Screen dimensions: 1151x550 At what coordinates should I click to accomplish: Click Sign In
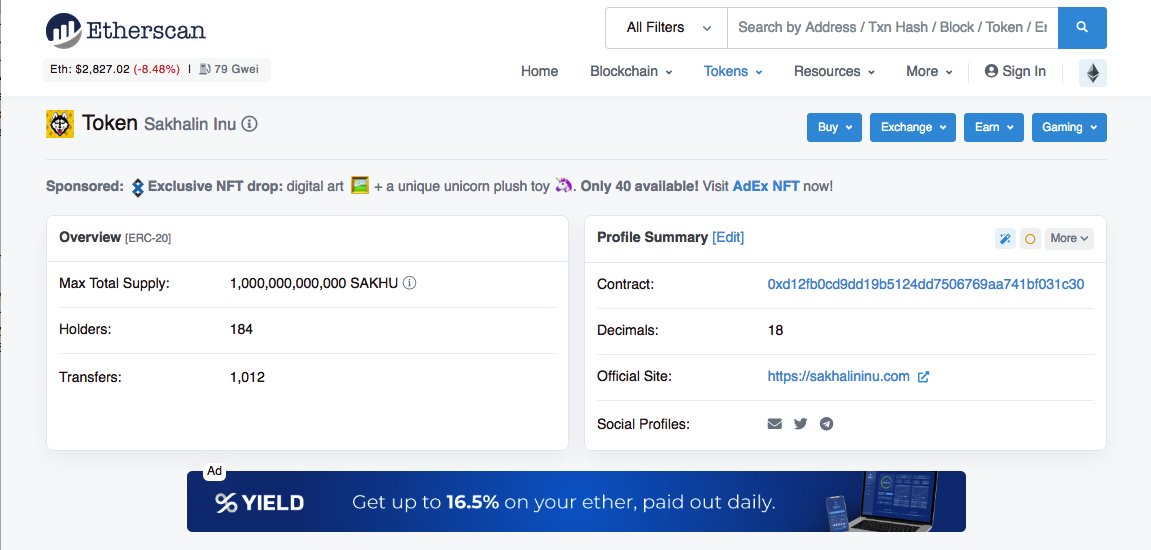[1015, 71]
